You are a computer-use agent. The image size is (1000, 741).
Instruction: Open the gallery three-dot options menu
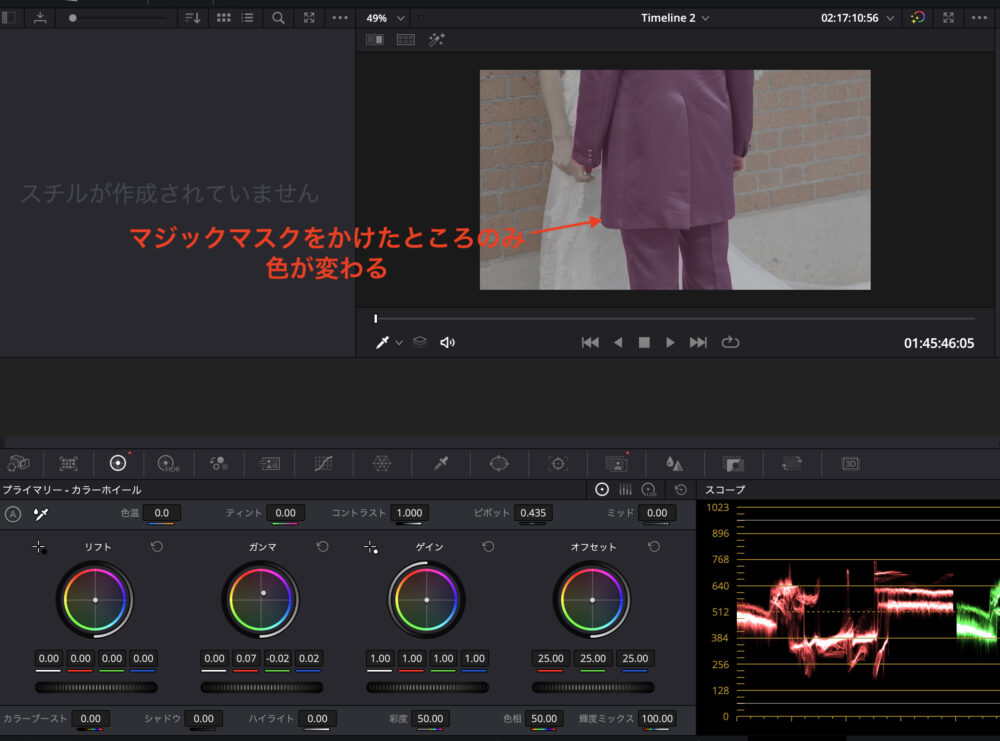340,18
